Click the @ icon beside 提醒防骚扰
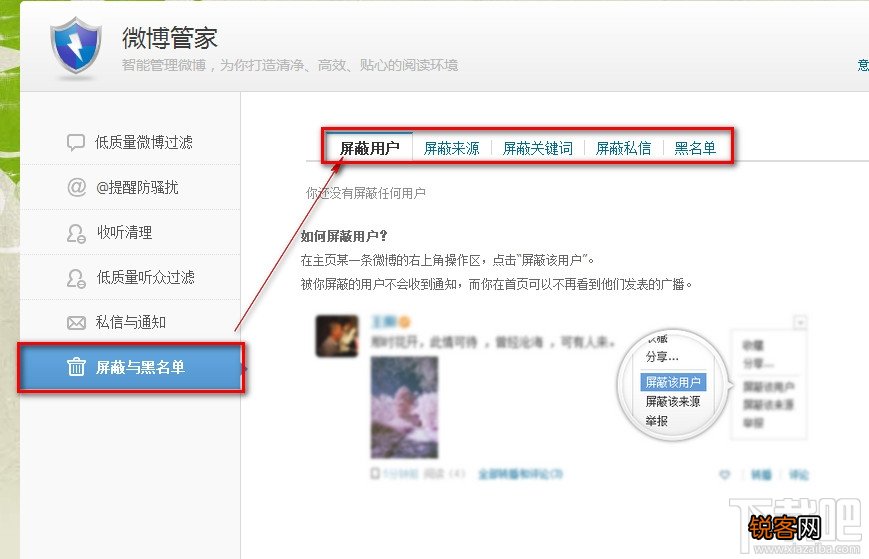This screenshot has height=559, width=869. point(76,187)
